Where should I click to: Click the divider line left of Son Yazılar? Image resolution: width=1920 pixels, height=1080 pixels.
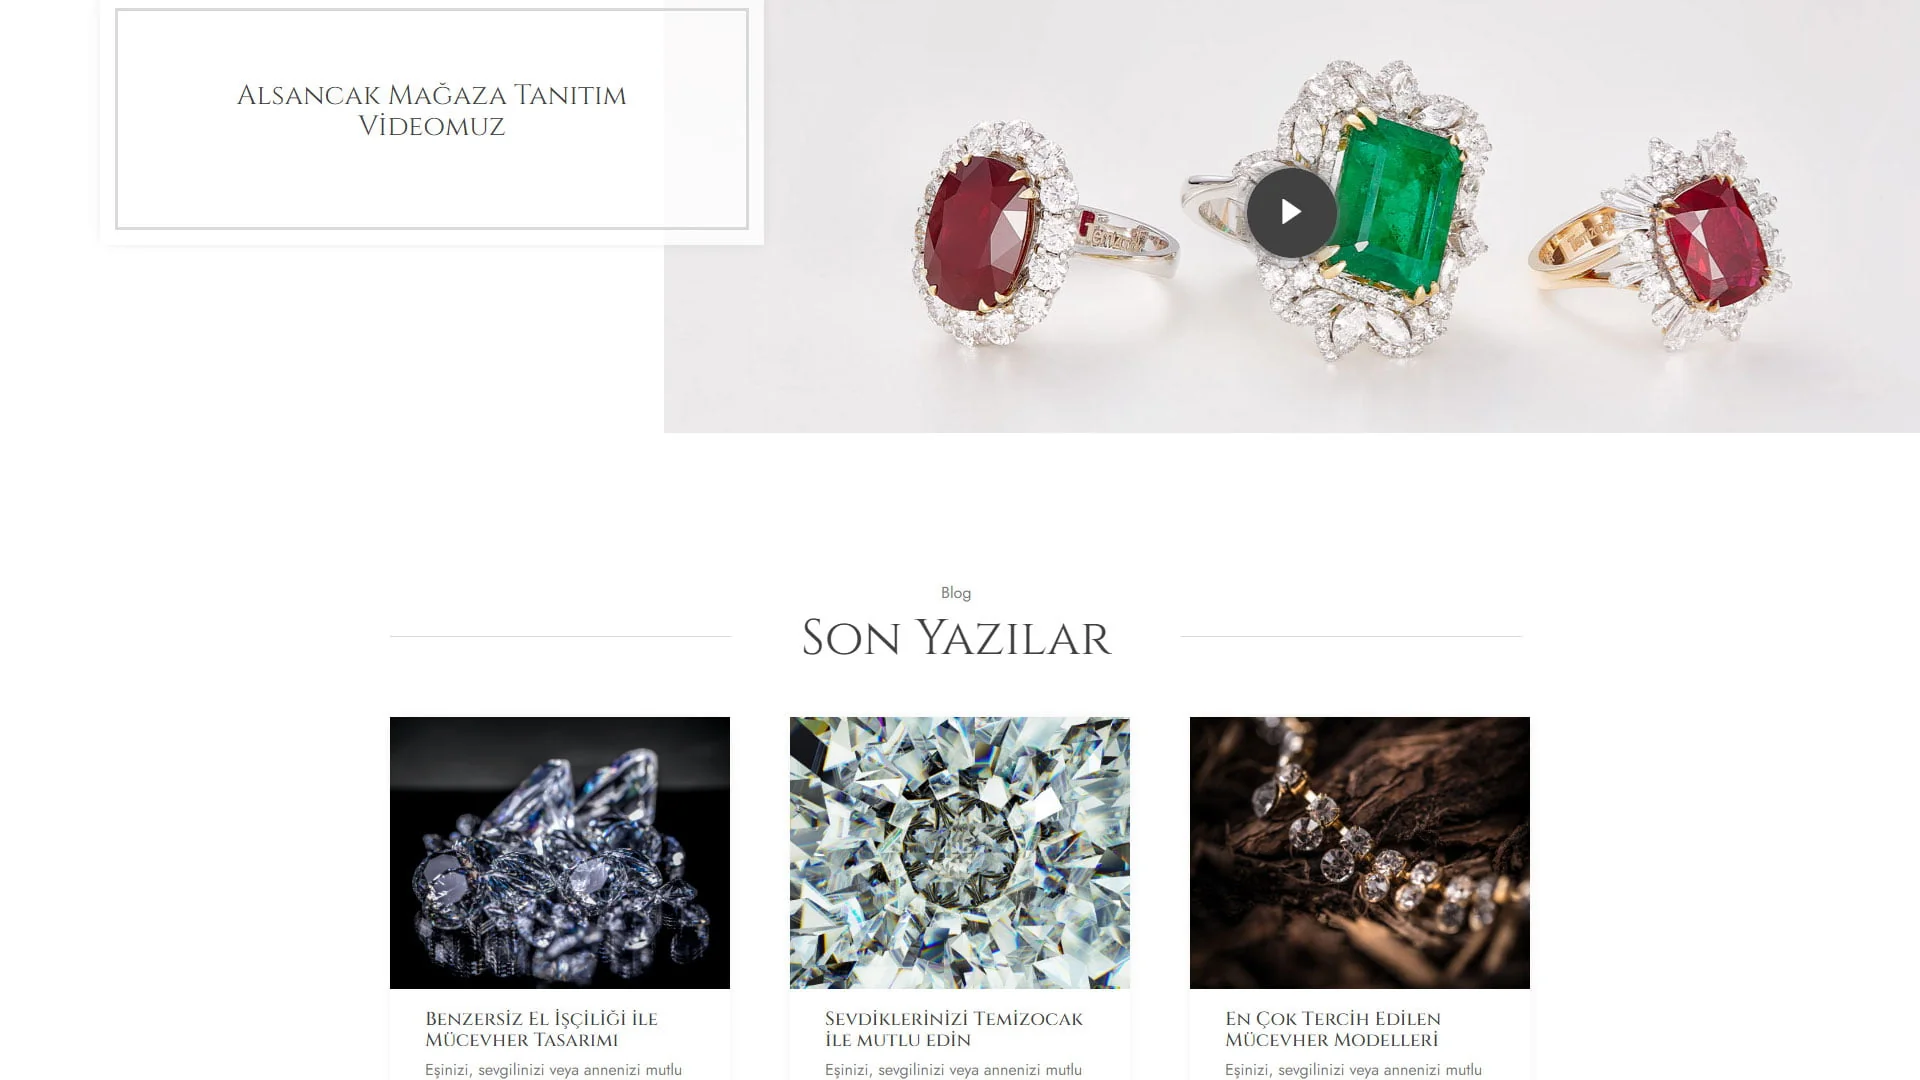561,636
